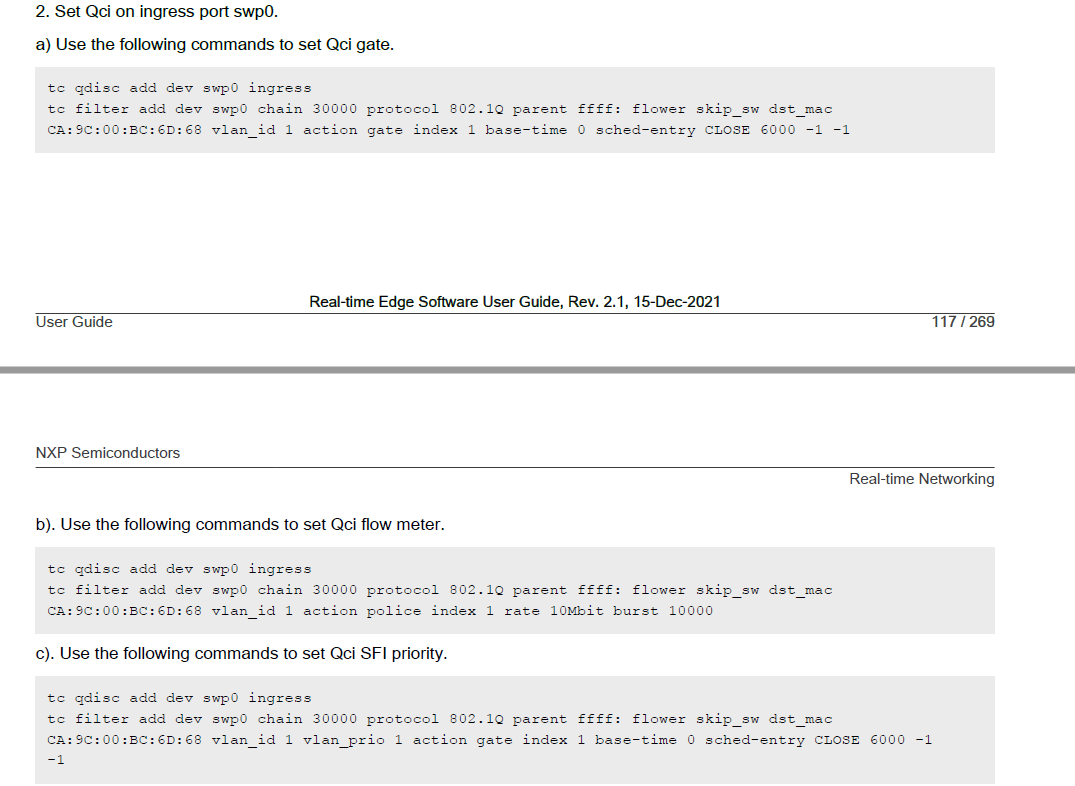Select the 'Real-time Networking' chapter header

coord(921,479)
